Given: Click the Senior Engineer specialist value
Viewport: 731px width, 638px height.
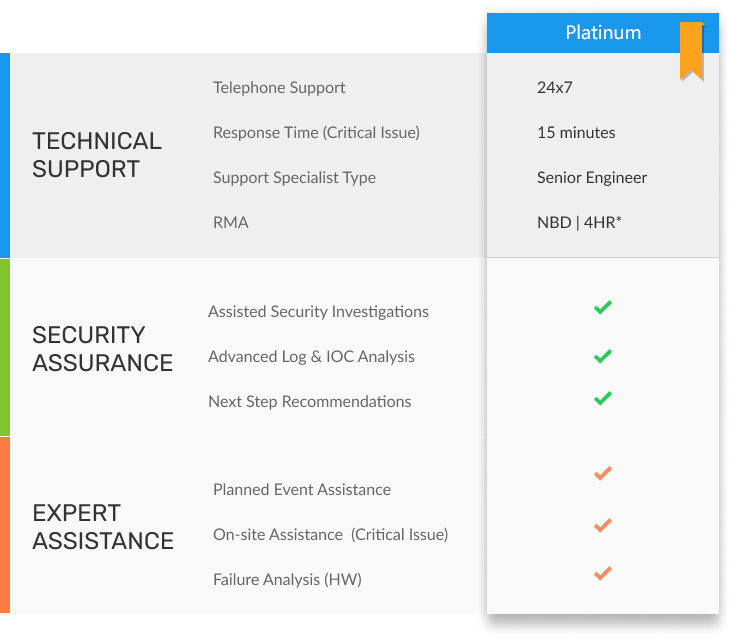Looking at the screenshot, I should coord(592,177).
